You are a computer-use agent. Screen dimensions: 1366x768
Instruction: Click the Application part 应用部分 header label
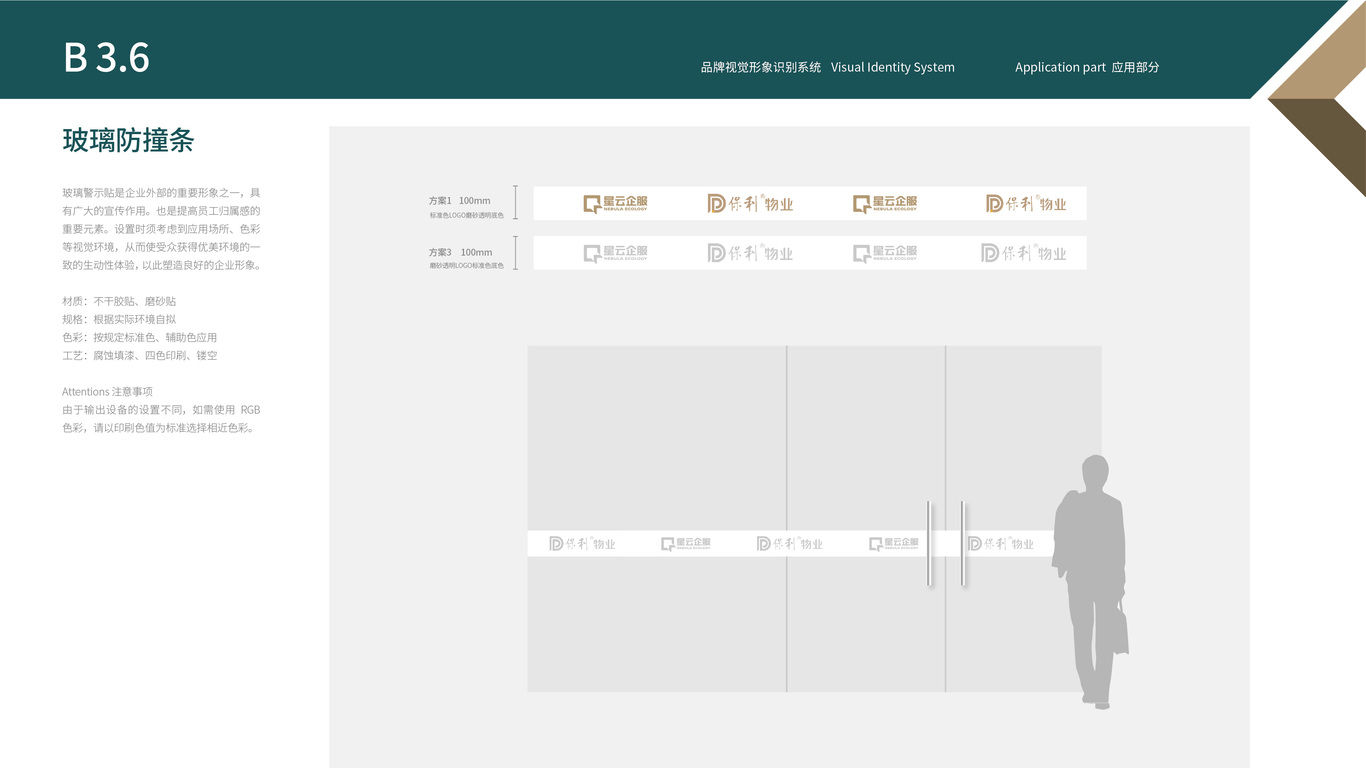(x=1087, y=67)
